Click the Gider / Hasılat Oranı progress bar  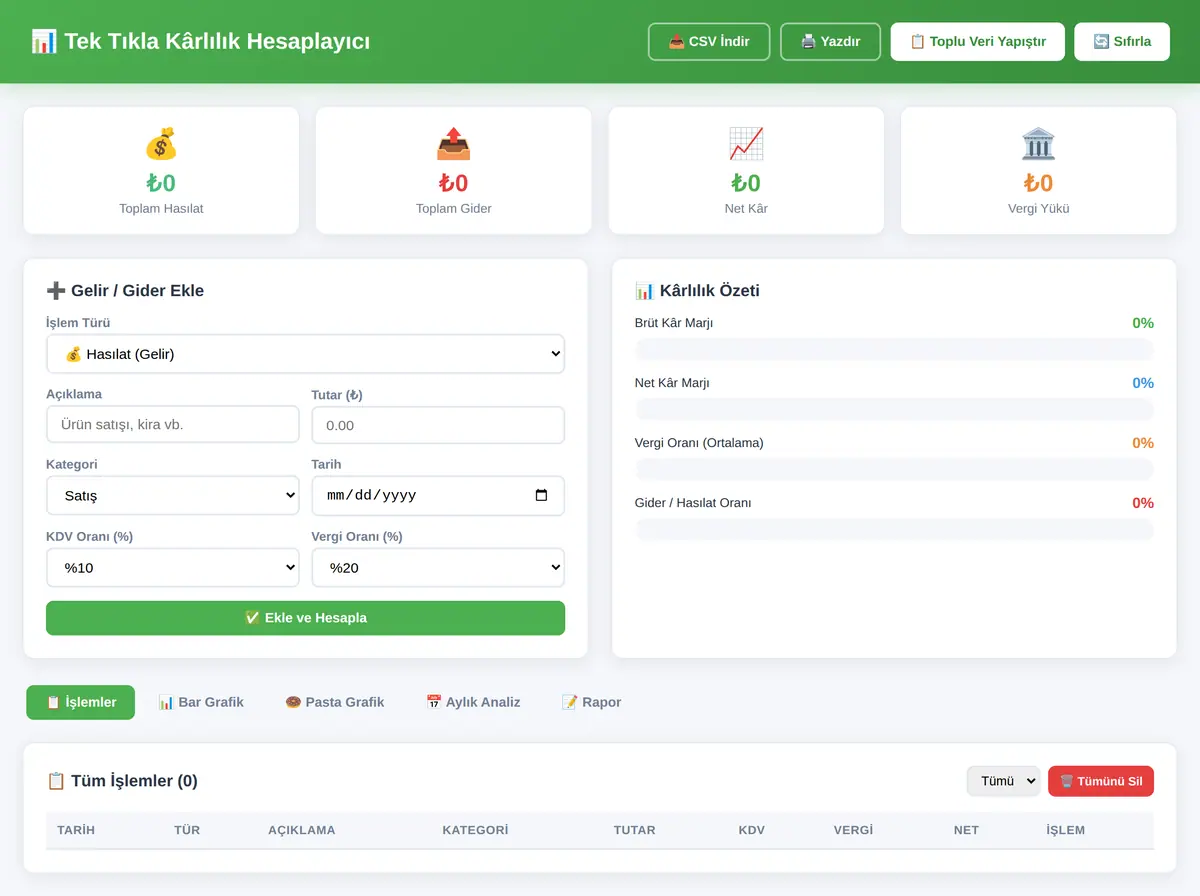tap(894, 529)
